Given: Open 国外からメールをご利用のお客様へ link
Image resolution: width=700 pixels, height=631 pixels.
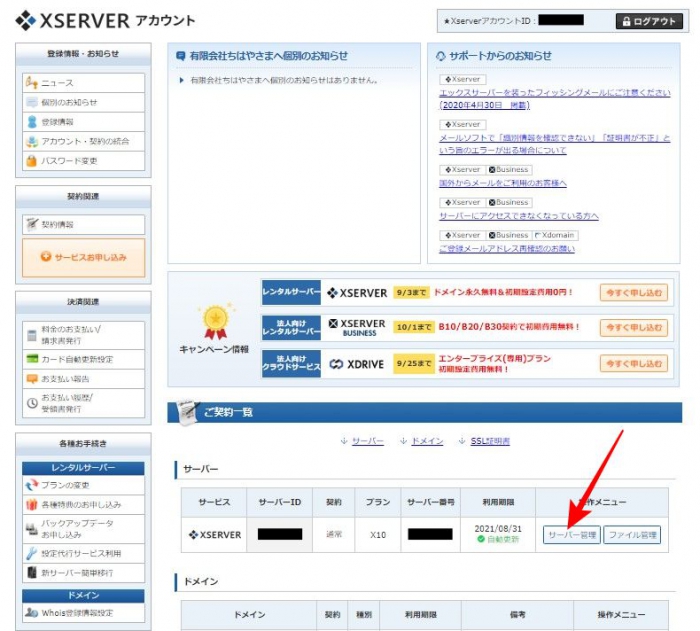Looking at the screenshot, I should [x=503, y=183].
